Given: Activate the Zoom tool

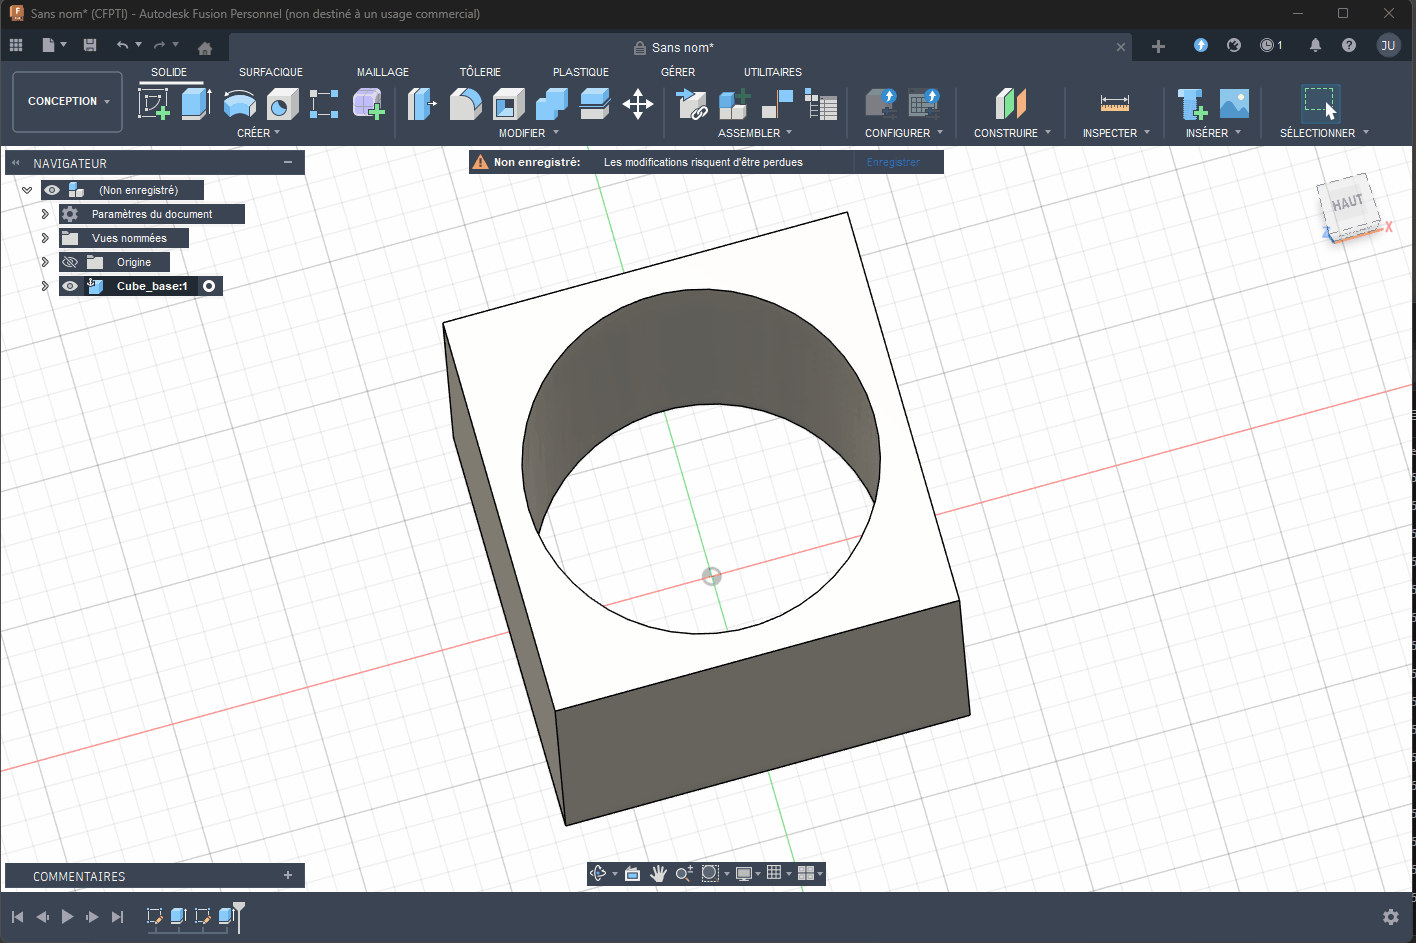Looking at the screenshot, I should (684, 873).
